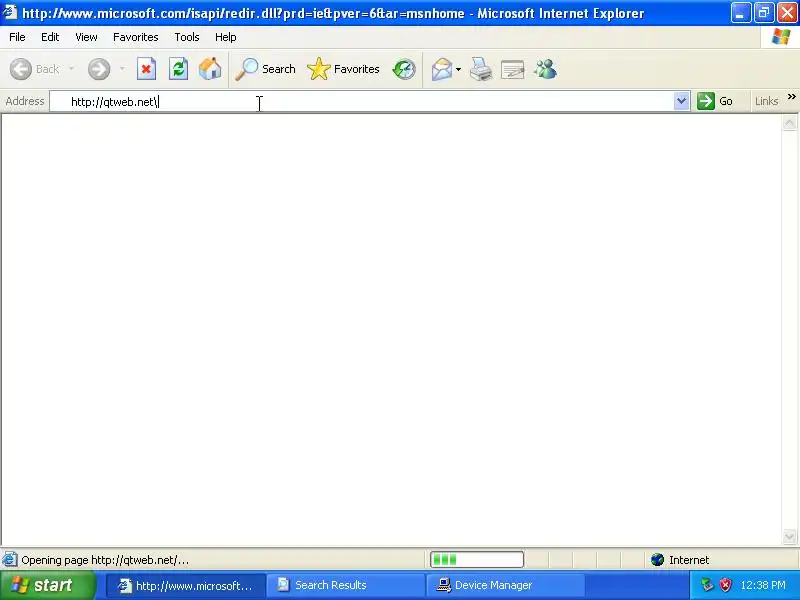Click the status bar page icon
The image size is (800, 600).
click(10, 560)
